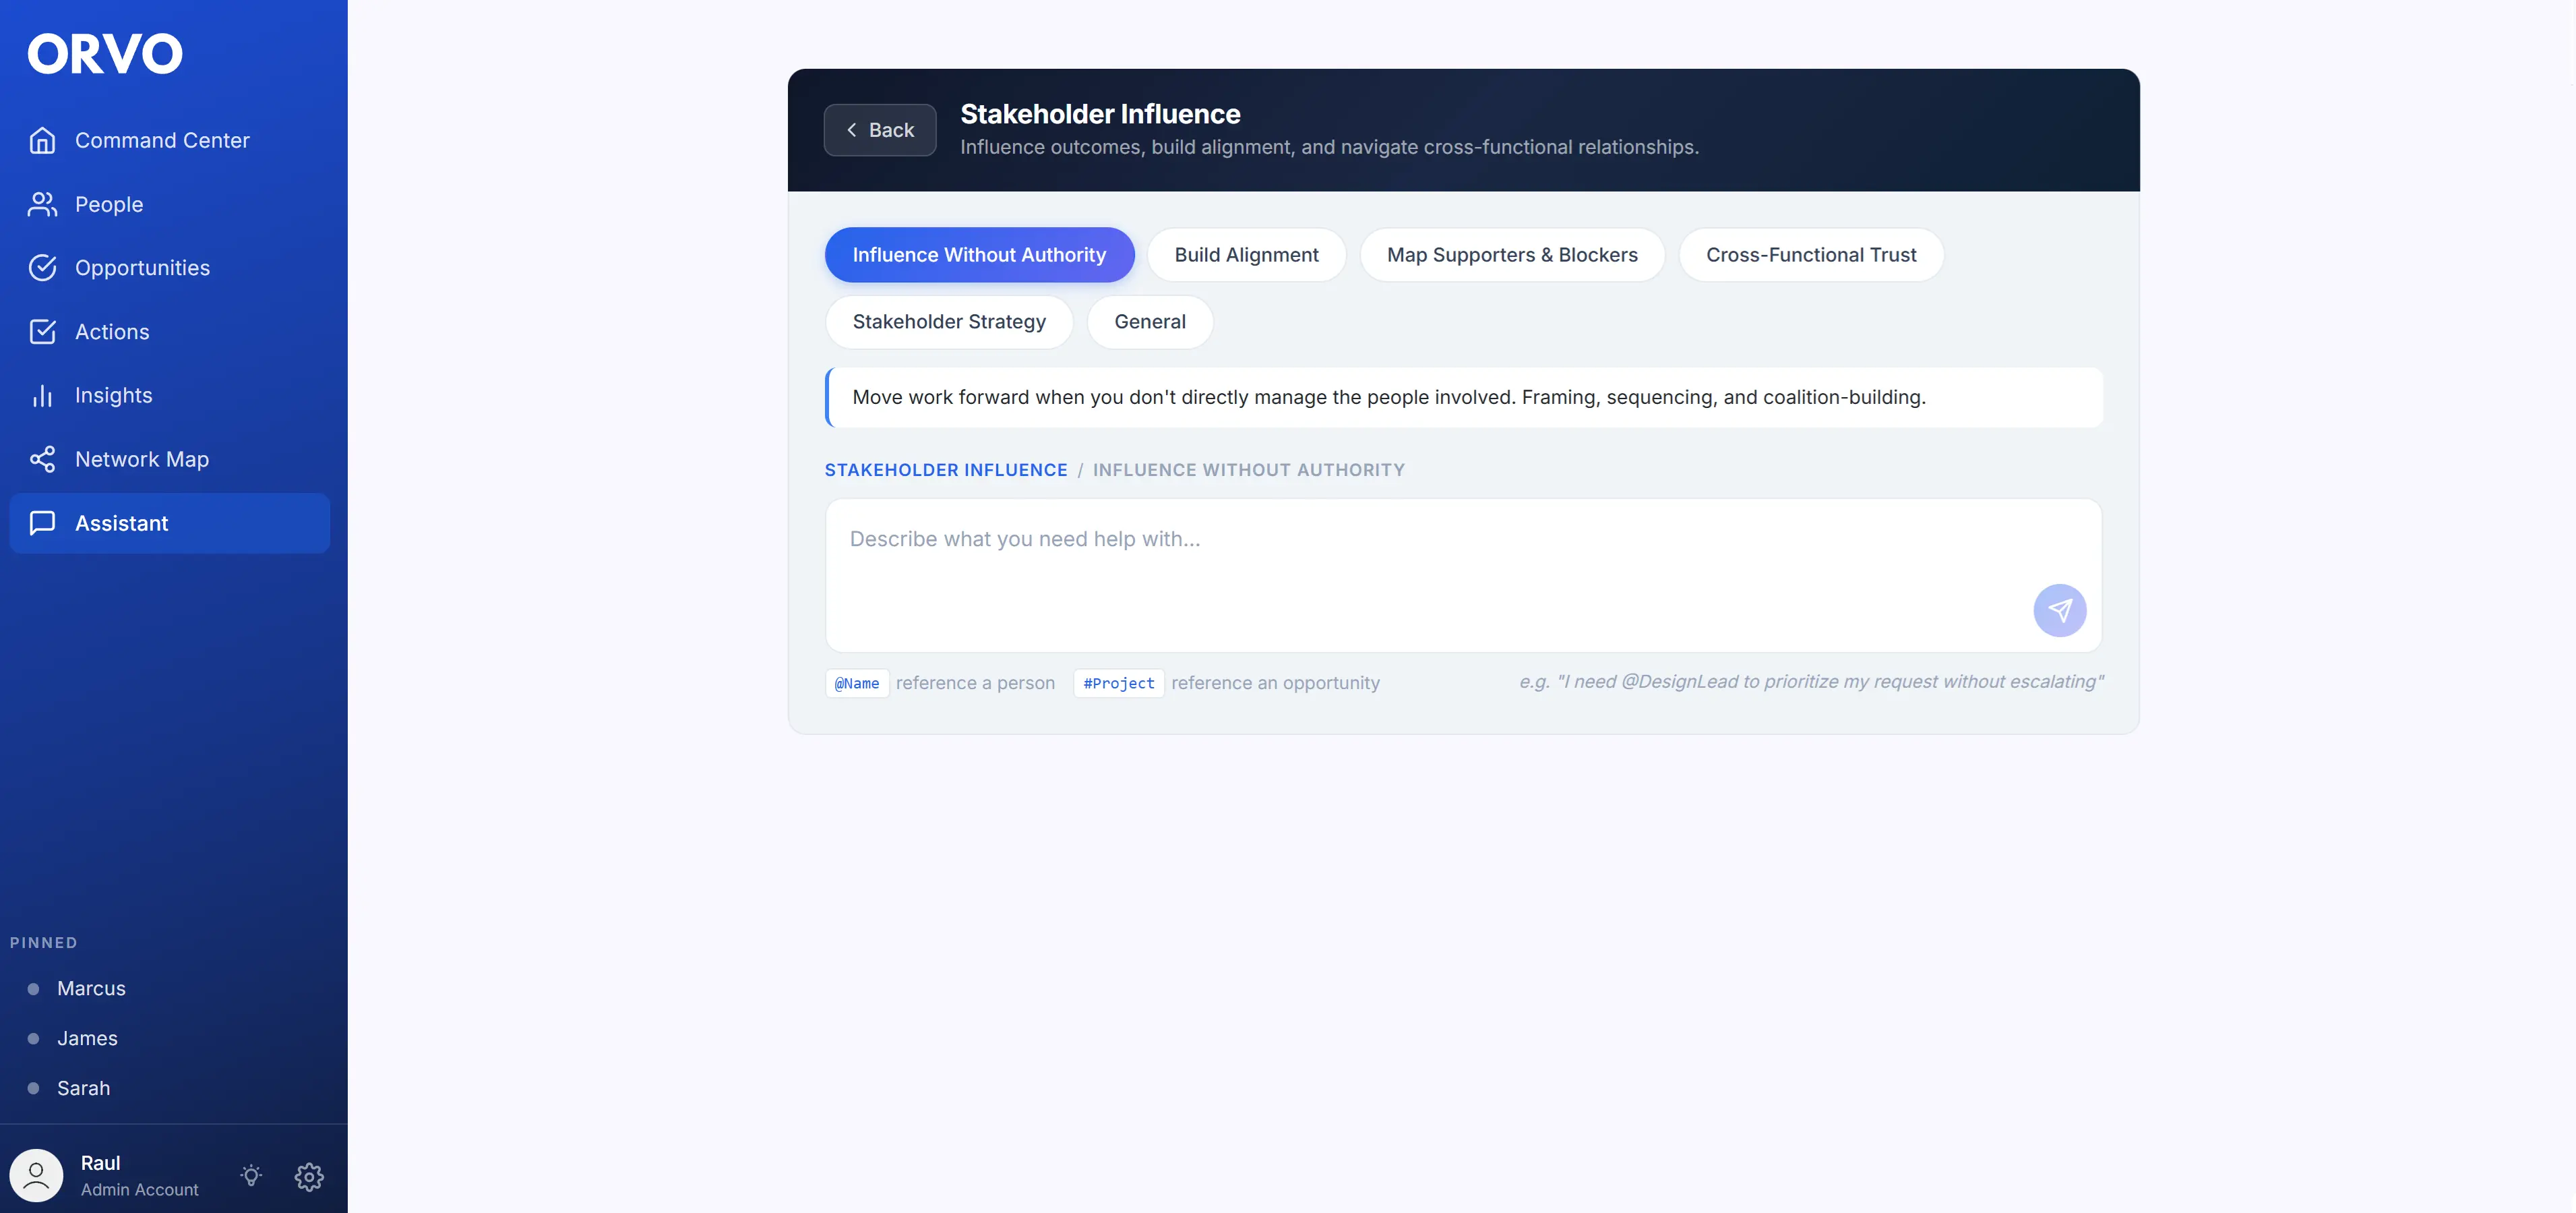Choose the Cross-Functional Trust category
2576x1213 pixels.
pos(1810,255)
